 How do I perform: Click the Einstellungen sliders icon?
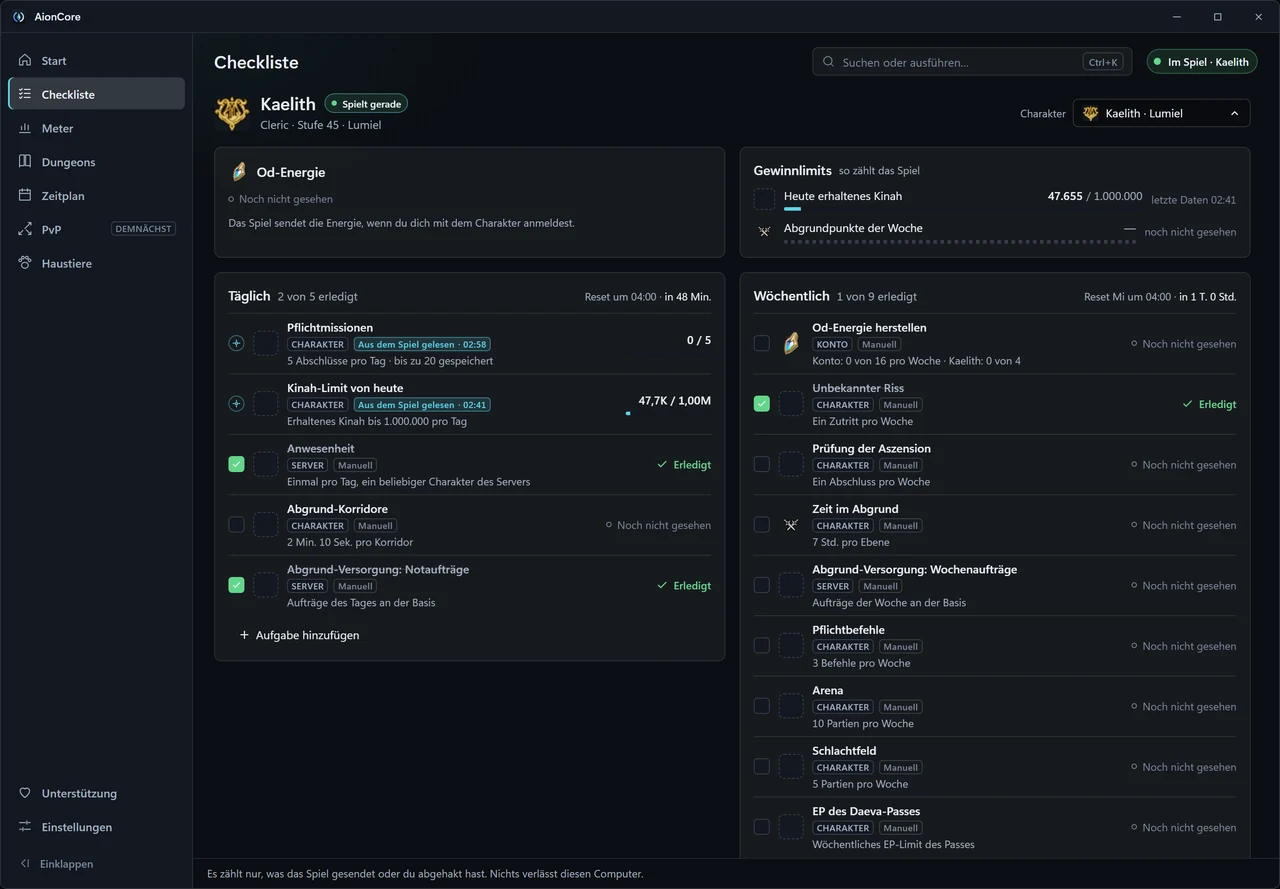coord(25,827)
